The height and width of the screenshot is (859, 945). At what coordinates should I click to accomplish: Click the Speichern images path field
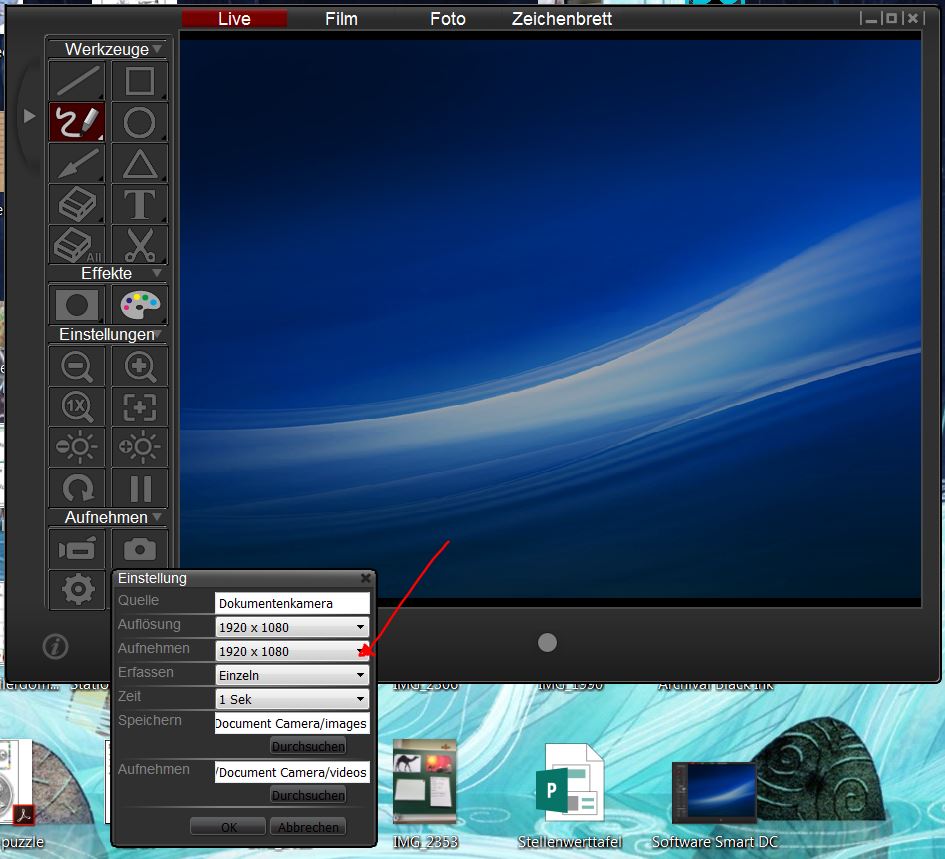point(292,723)
